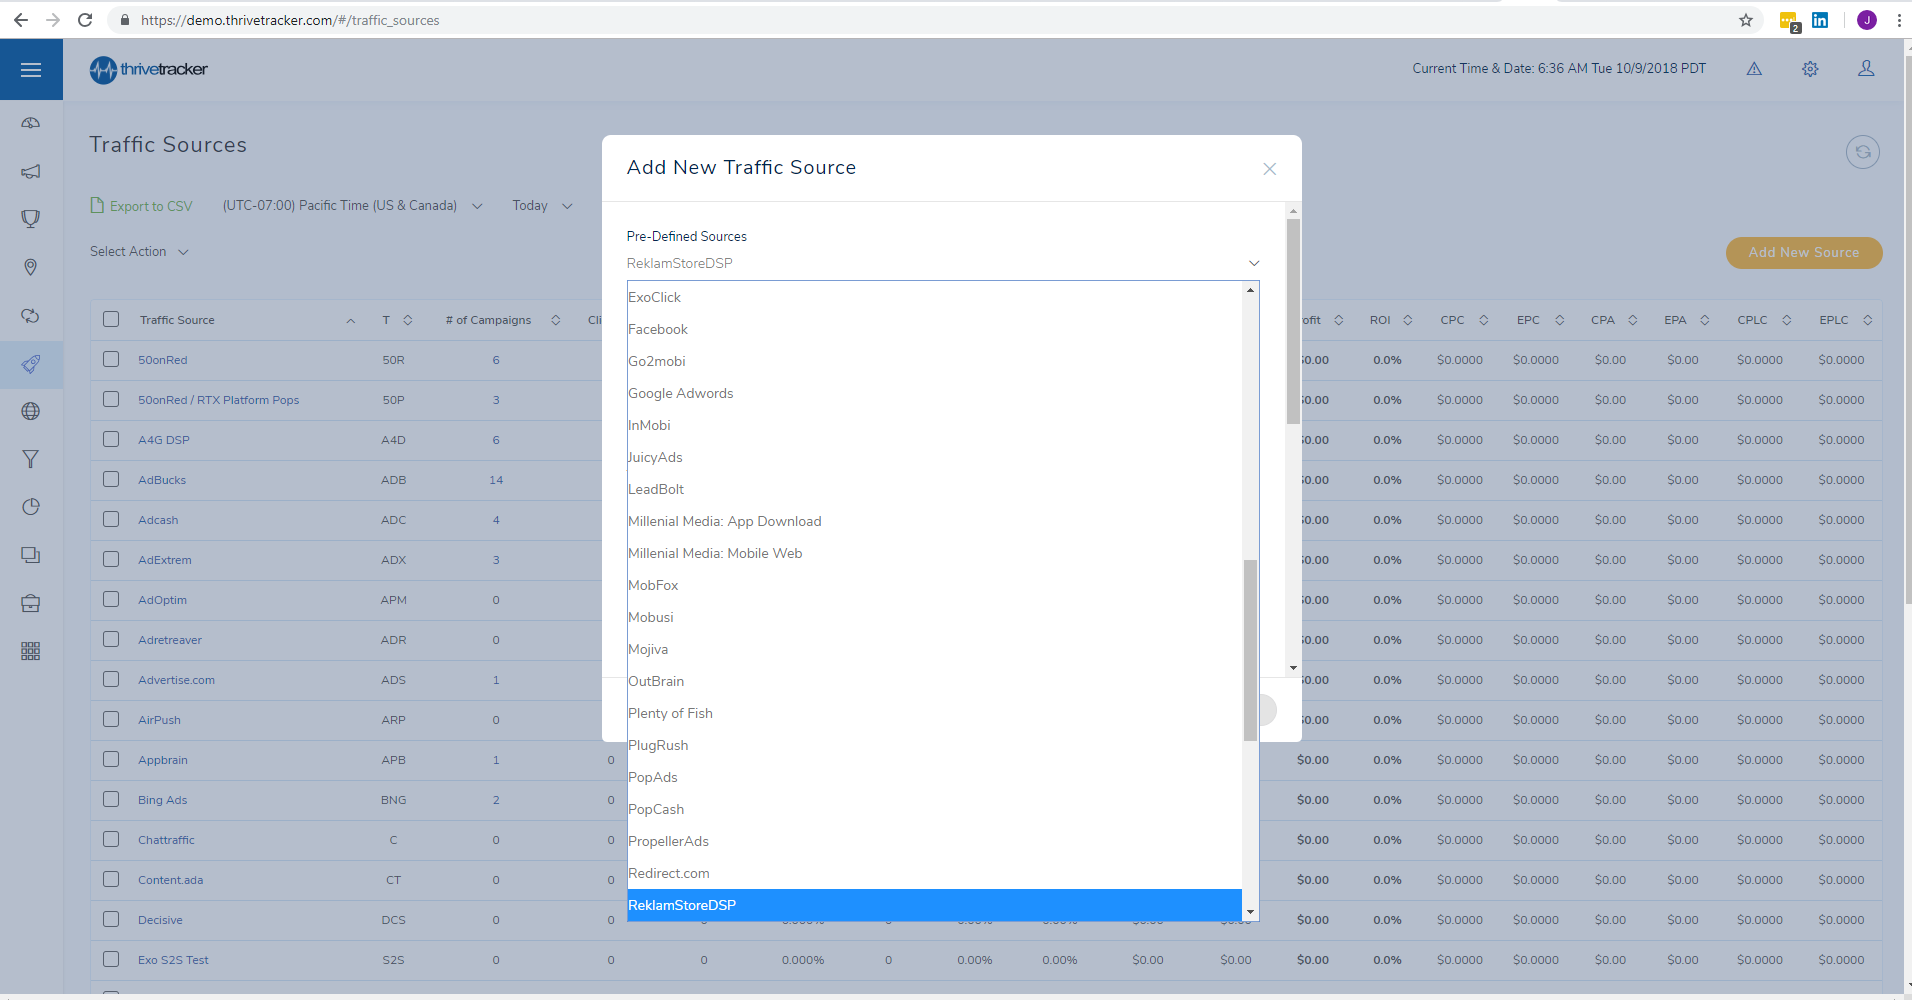Select Facebook from the sources list
1912x1000 pixels.
coord(934,329)
